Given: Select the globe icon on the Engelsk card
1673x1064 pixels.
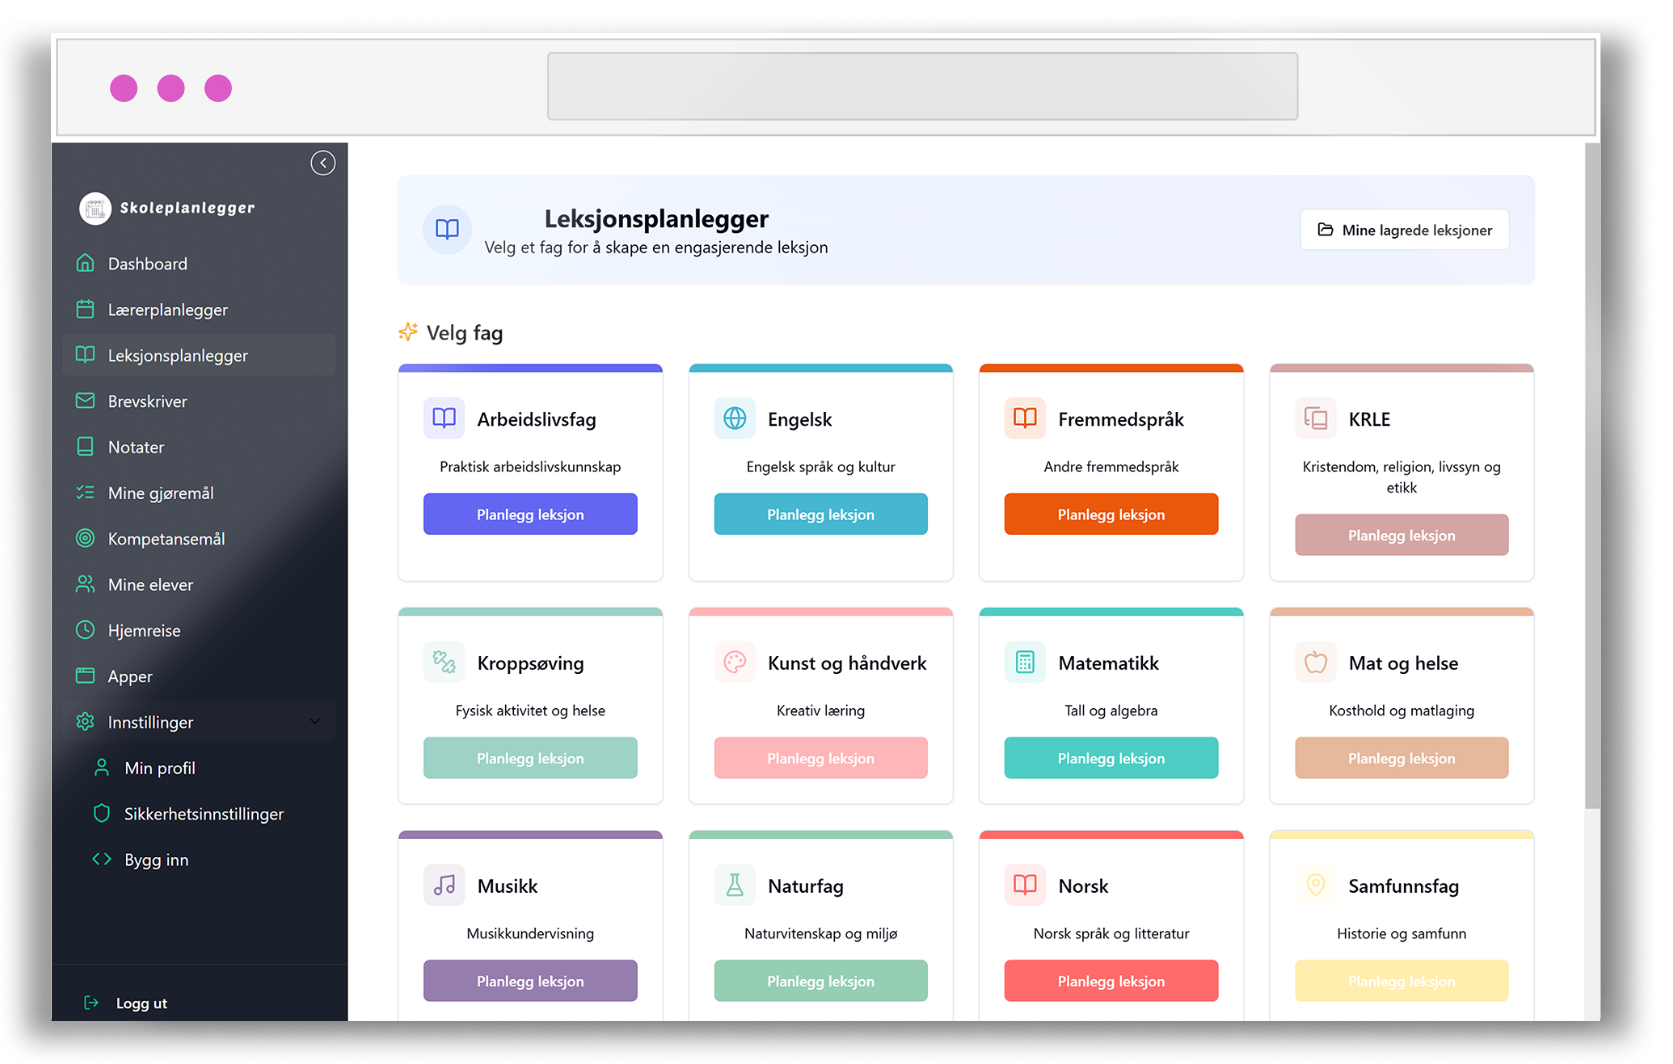Looking at the screenshot, I should 735,418.
